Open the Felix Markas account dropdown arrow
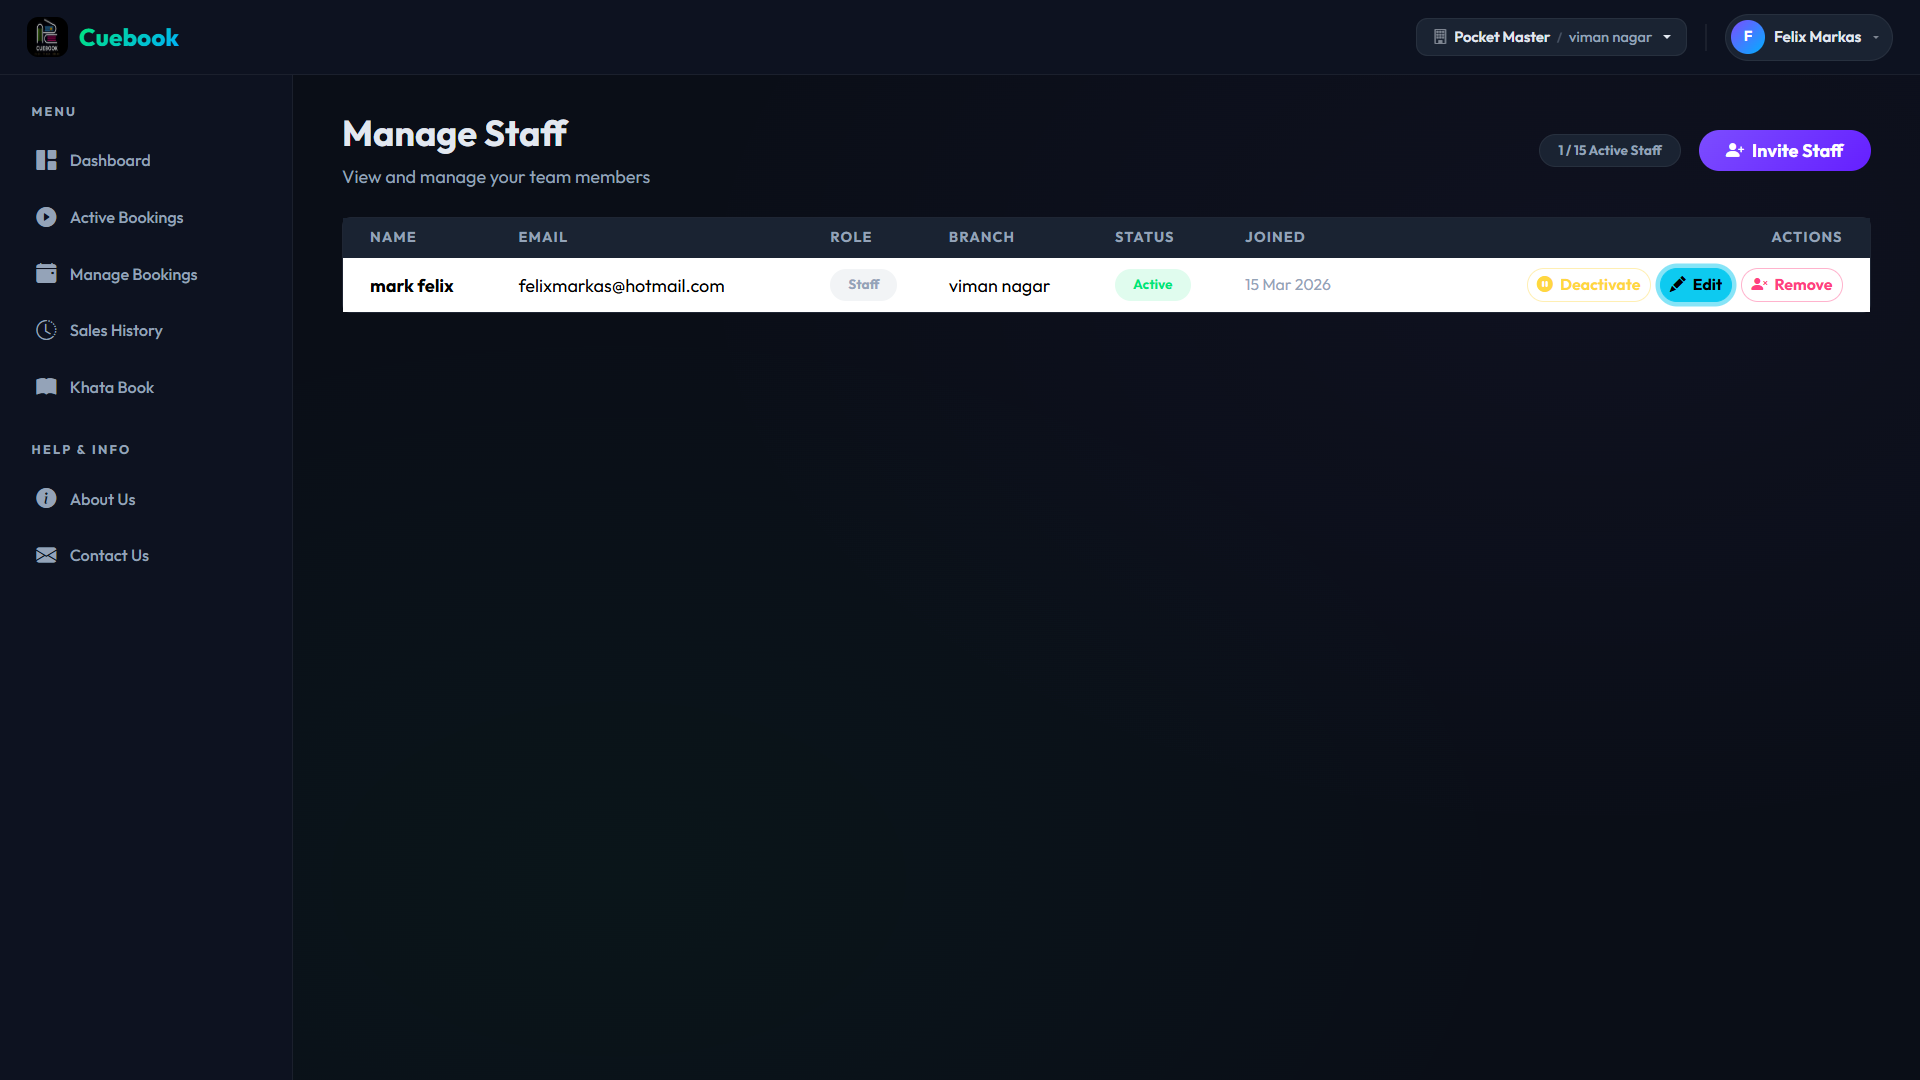Image resolution: width=1920 pixels, height=1080 pixels. click(1876, 38)
